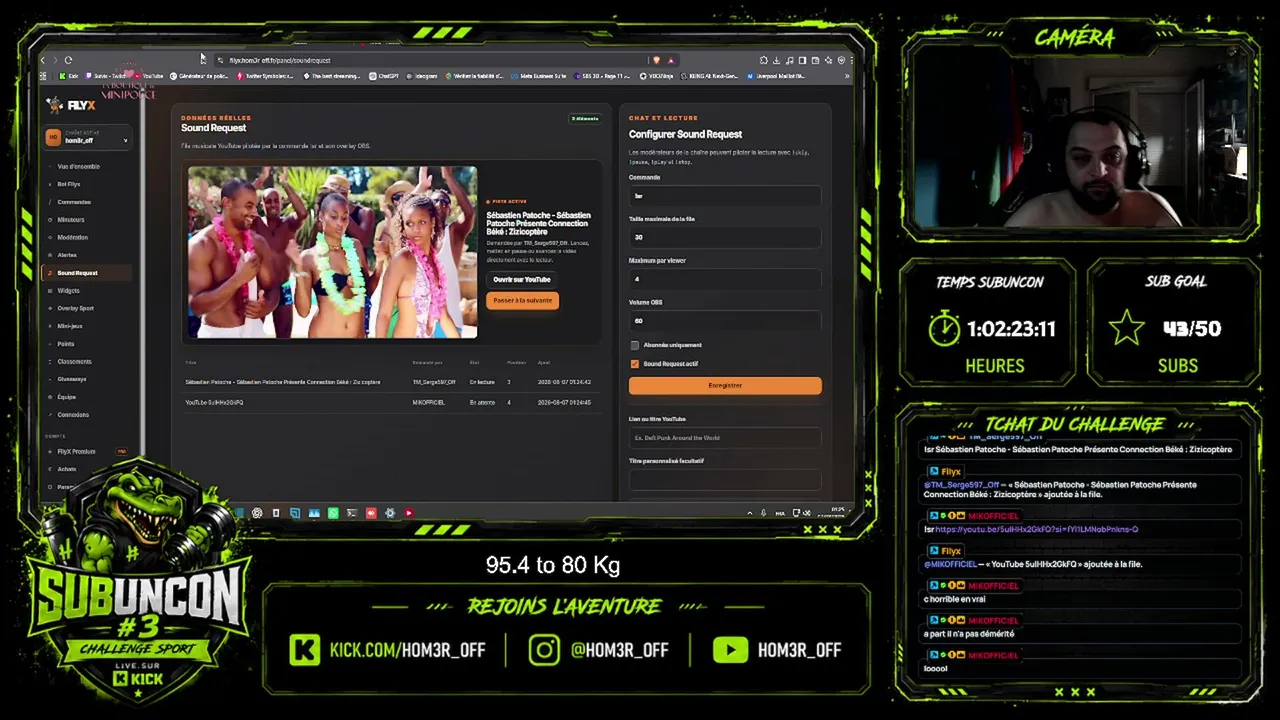Click the Ouvrir sur YouTube button
Viewport: 1280px width, 720px height.
tap(522, 280)
